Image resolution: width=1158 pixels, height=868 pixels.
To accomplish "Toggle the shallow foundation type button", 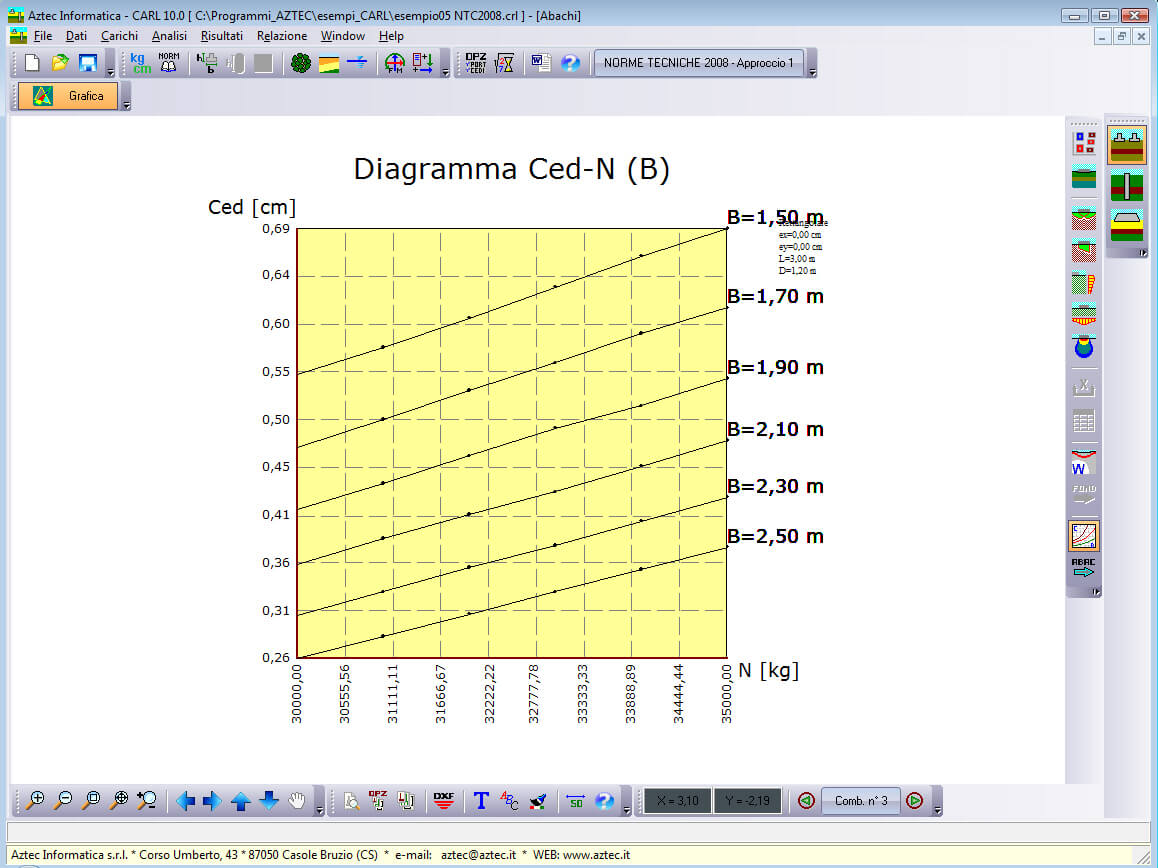I will coord(1127,145).
